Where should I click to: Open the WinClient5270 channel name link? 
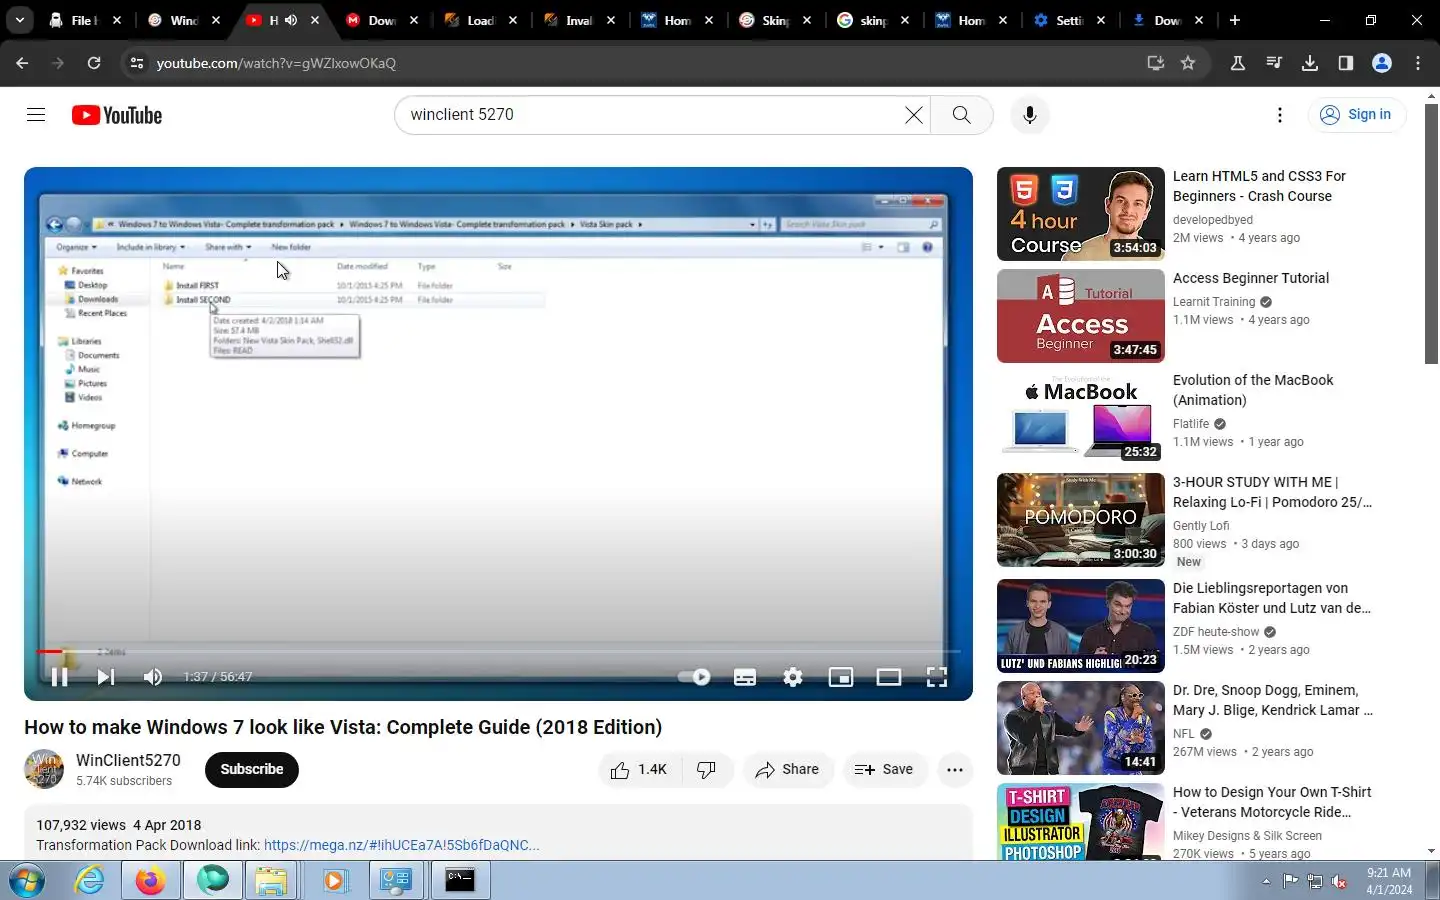tap(128, 760)
